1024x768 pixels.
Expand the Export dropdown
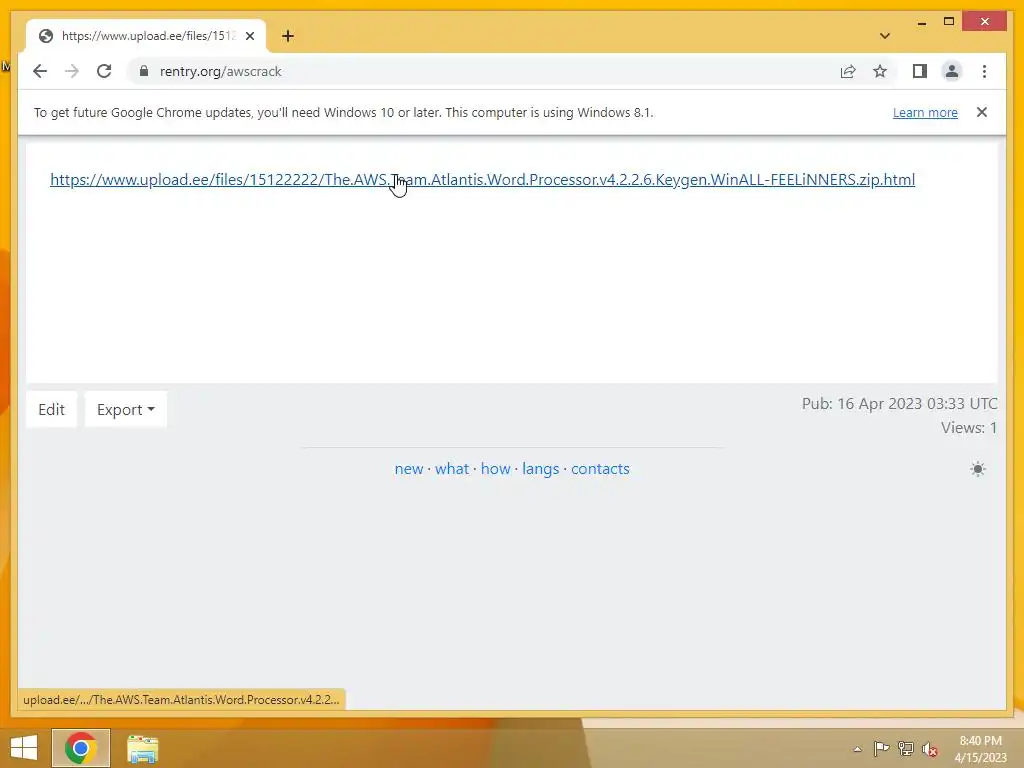125,409
